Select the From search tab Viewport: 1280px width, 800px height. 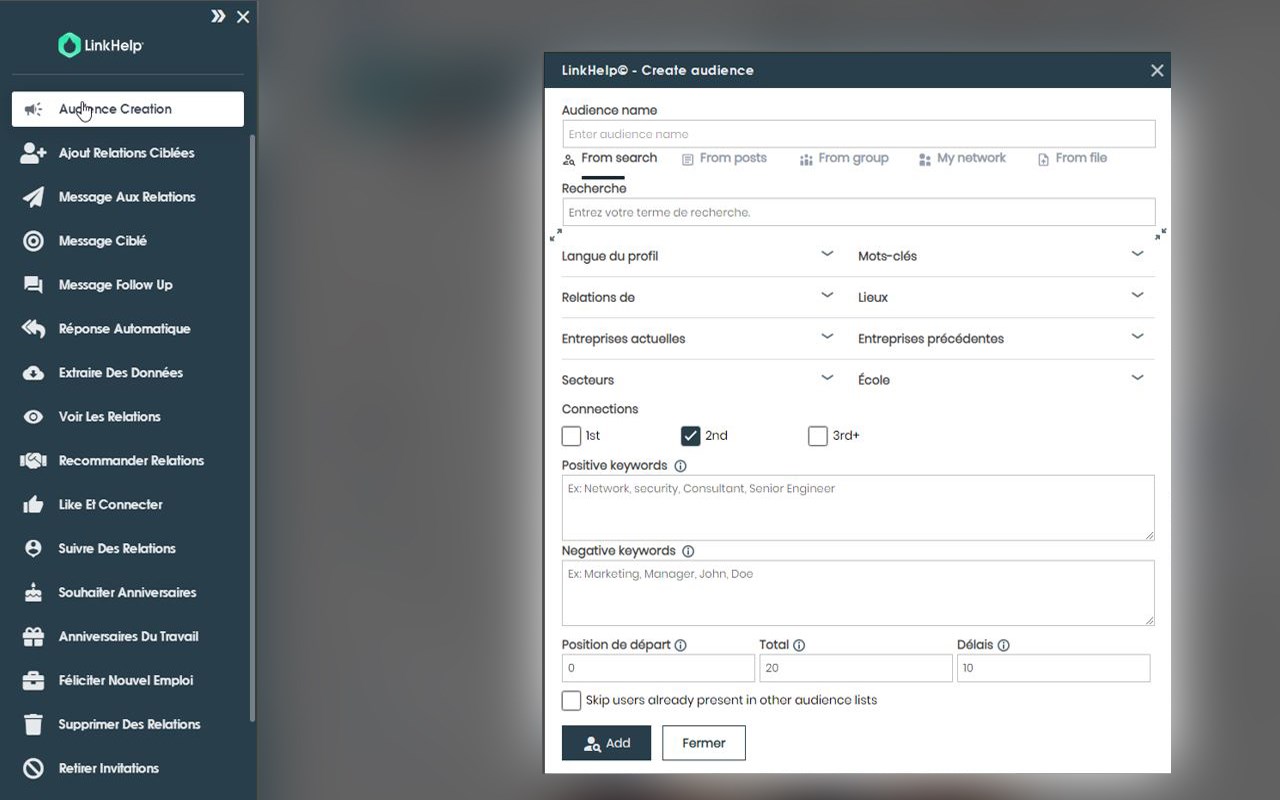tap(609, 158)
